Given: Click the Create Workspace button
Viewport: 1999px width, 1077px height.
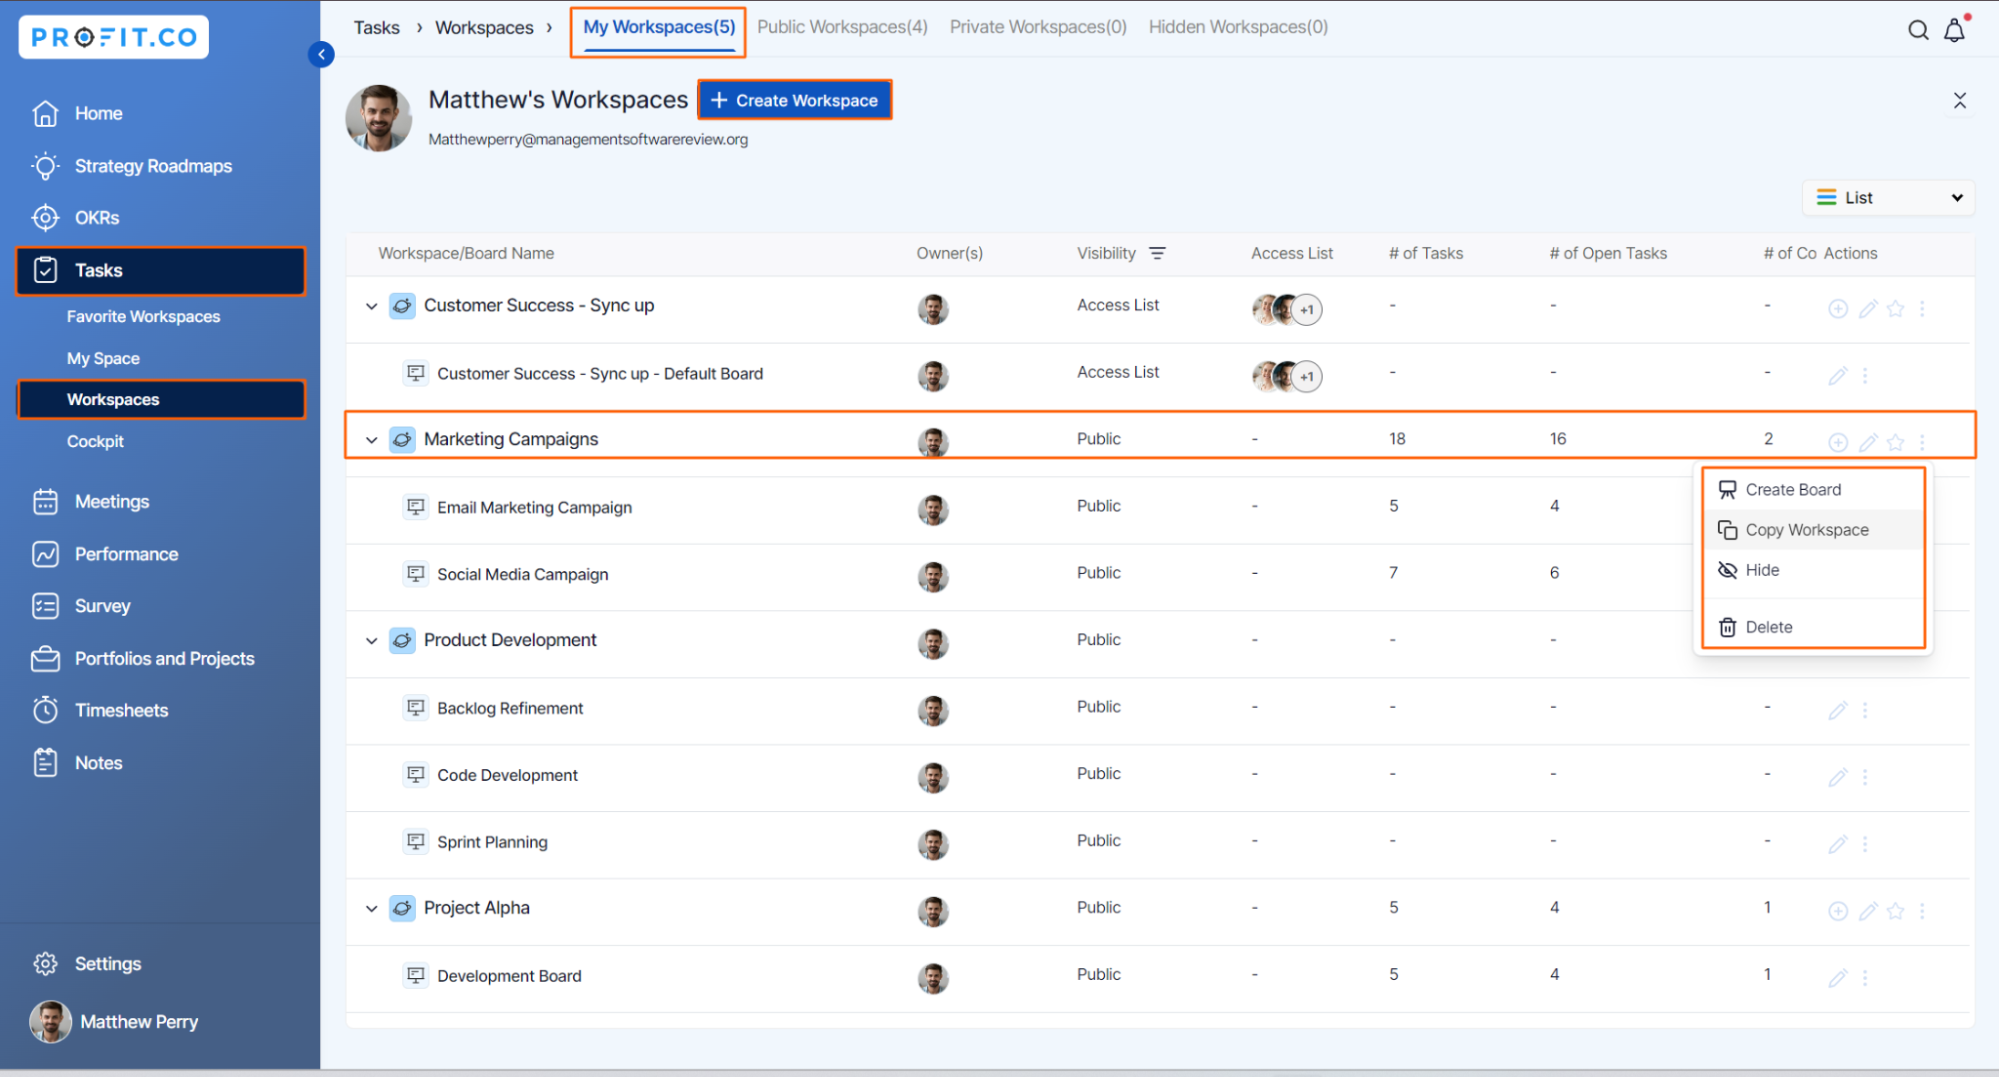Looking at the screenshot, I should 794,100.
